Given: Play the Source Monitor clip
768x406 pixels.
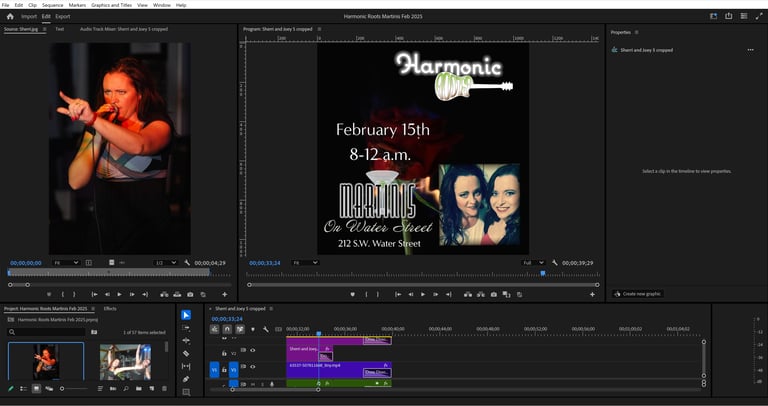Looking at the screenshot, I should point(119,294).
